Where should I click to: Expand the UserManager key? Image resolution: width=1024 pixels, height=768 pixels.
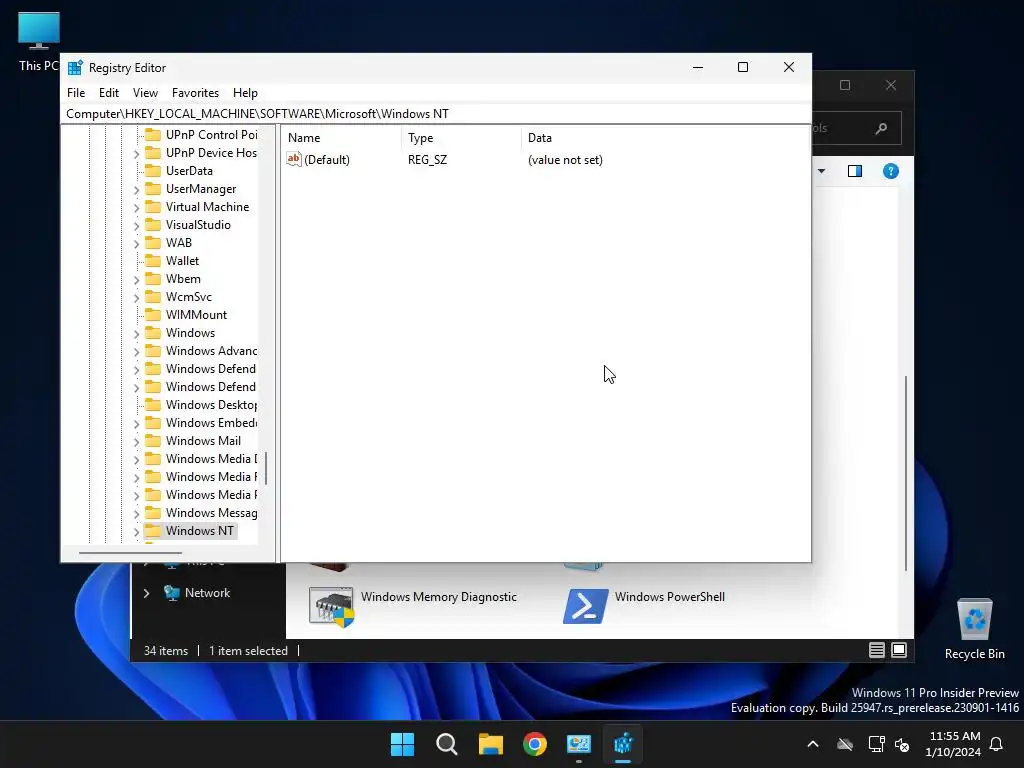click(136, 189)
